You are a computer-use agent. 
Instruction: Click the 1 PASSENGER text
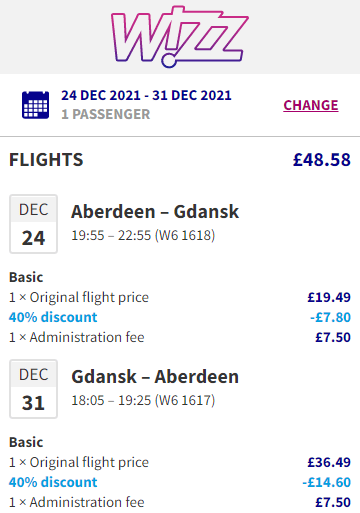[x=106, y=114]
